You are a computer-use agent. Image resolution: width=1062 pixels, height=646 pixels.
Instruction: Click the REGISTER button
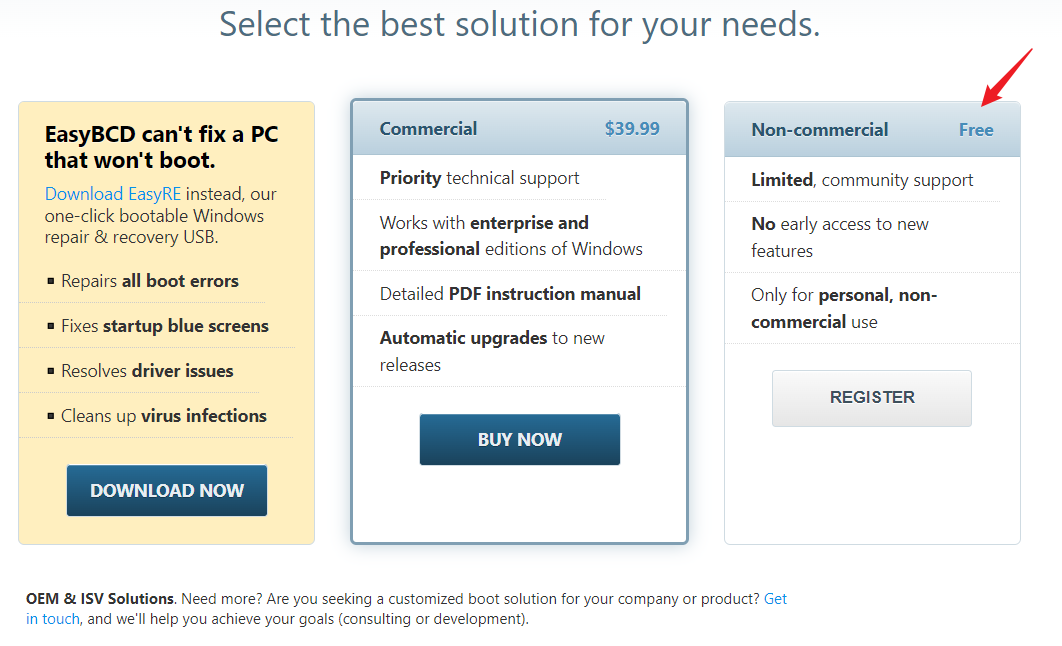tap(872, 397)
